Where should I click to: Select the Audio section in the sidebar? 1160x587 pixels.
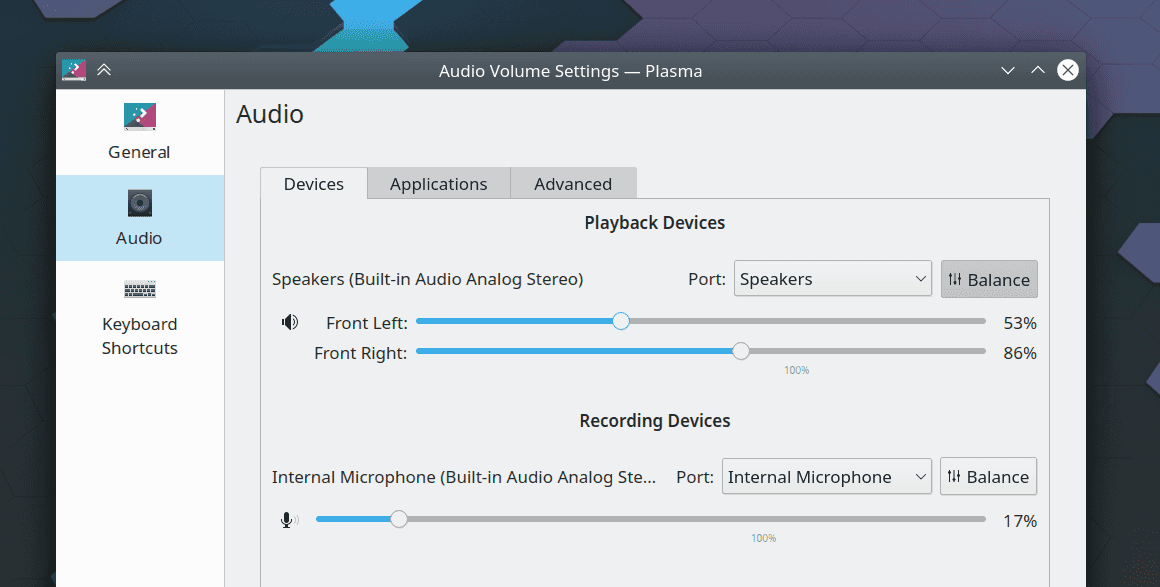pyautogui.click(x=139, y=218)
